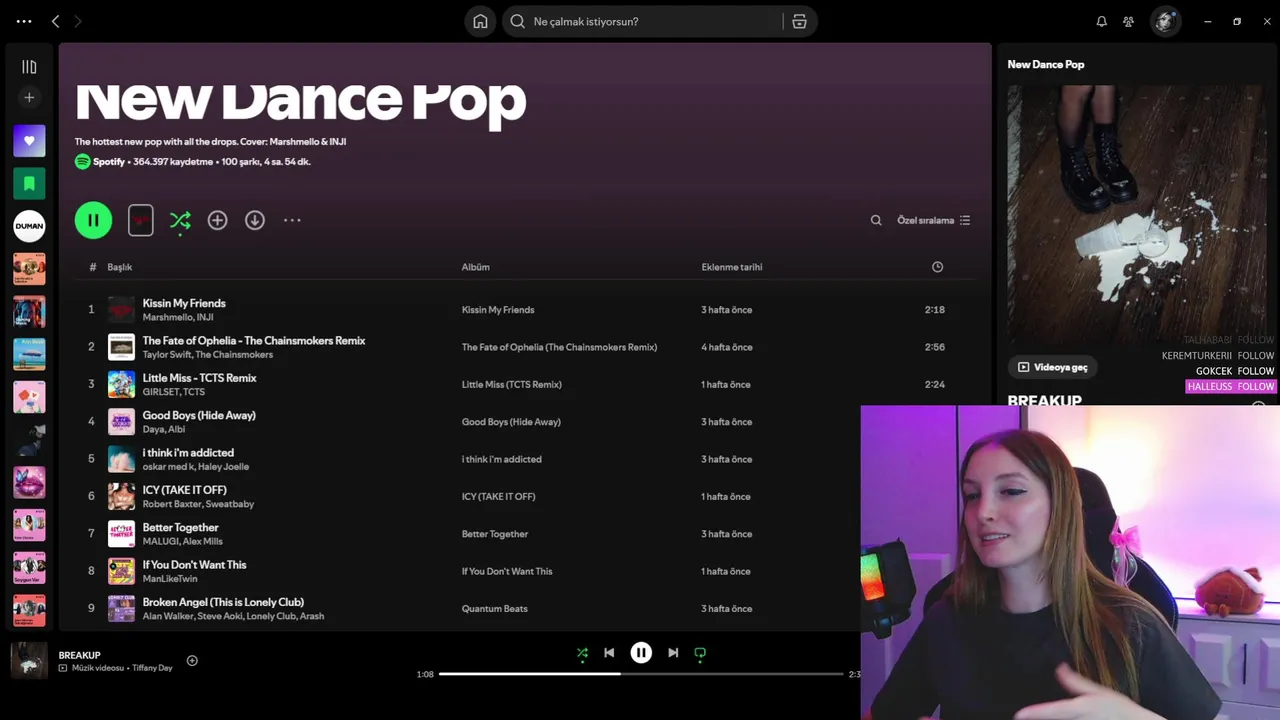This screenshot has width=1280, height=720.
Task: Open the DUMAN artist in sidebar
Action: [29, 226]
